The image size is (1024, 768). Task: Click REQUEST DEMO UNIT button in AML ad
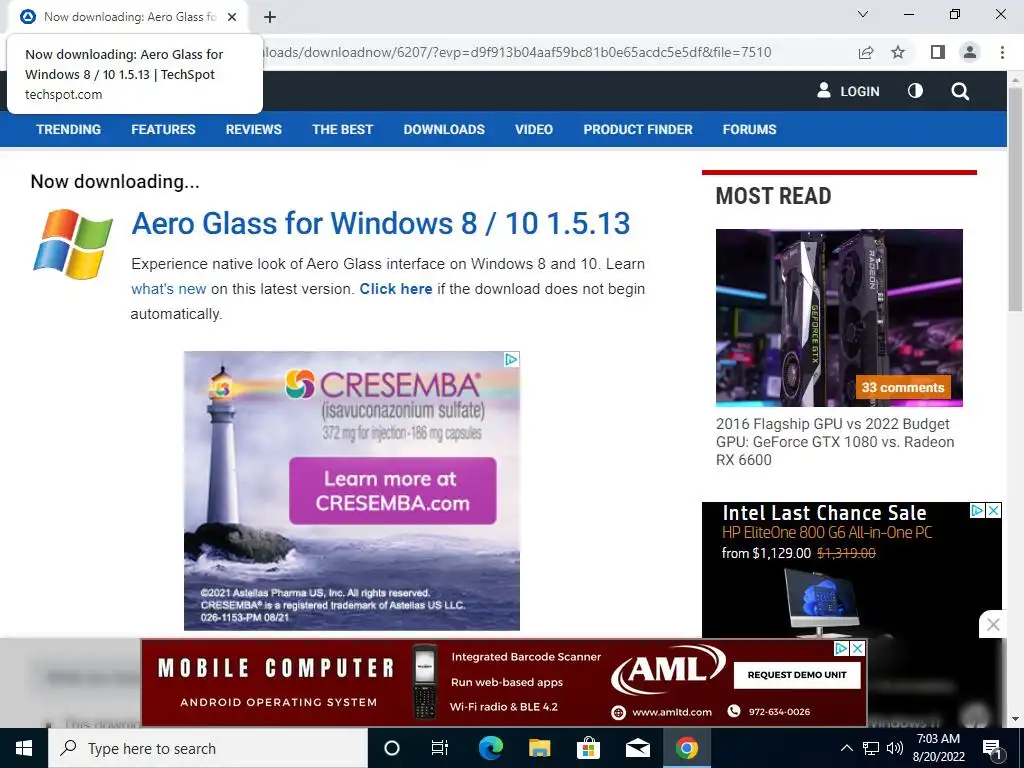[797, 675]
